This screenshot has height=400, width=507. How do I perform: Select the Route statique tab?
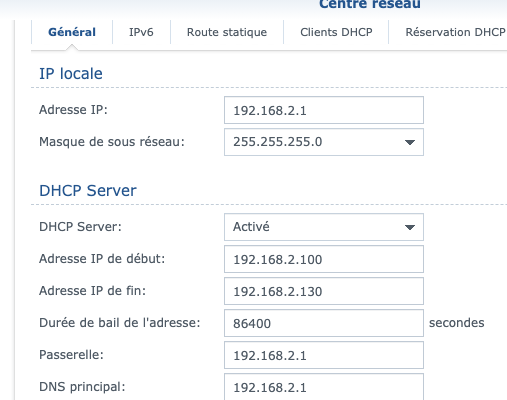227,32
